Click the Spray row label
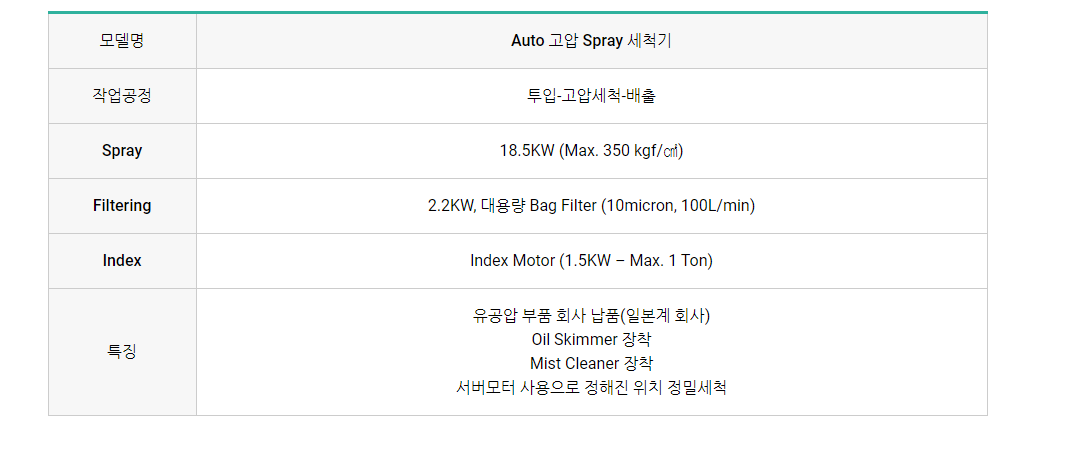Viewport: 1079px width, 472px height. [122, 151]
